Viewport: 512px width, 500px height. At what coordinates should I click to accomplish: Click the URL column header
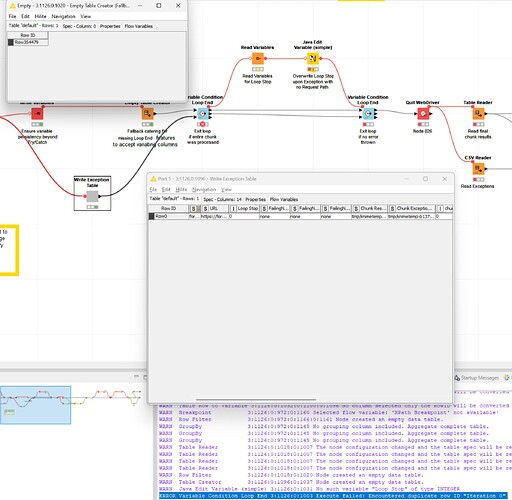215,208
